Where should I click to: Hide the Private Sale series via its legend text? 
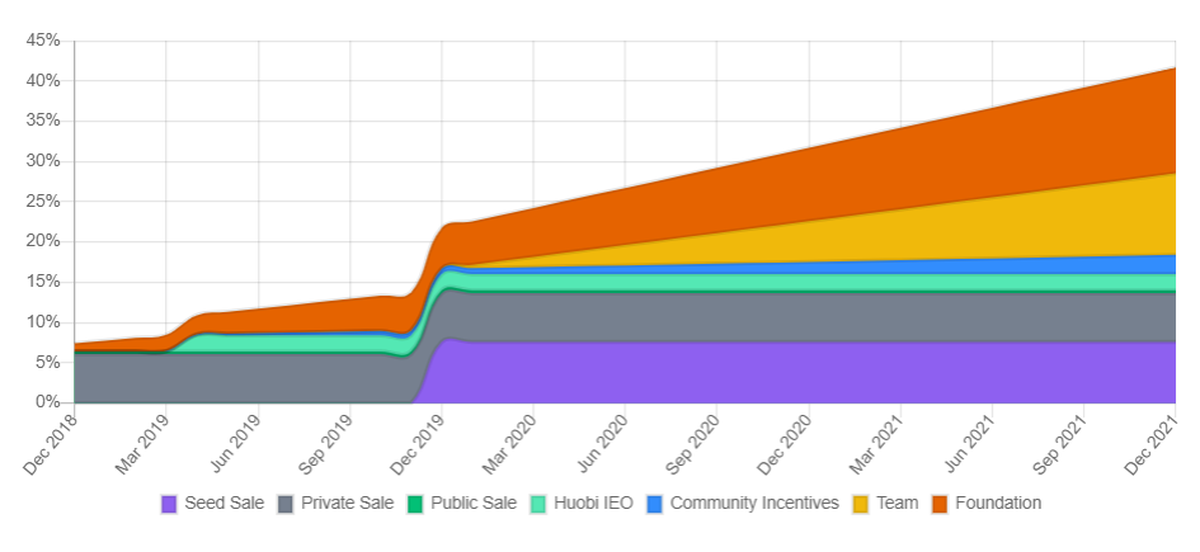click(346, 503)
